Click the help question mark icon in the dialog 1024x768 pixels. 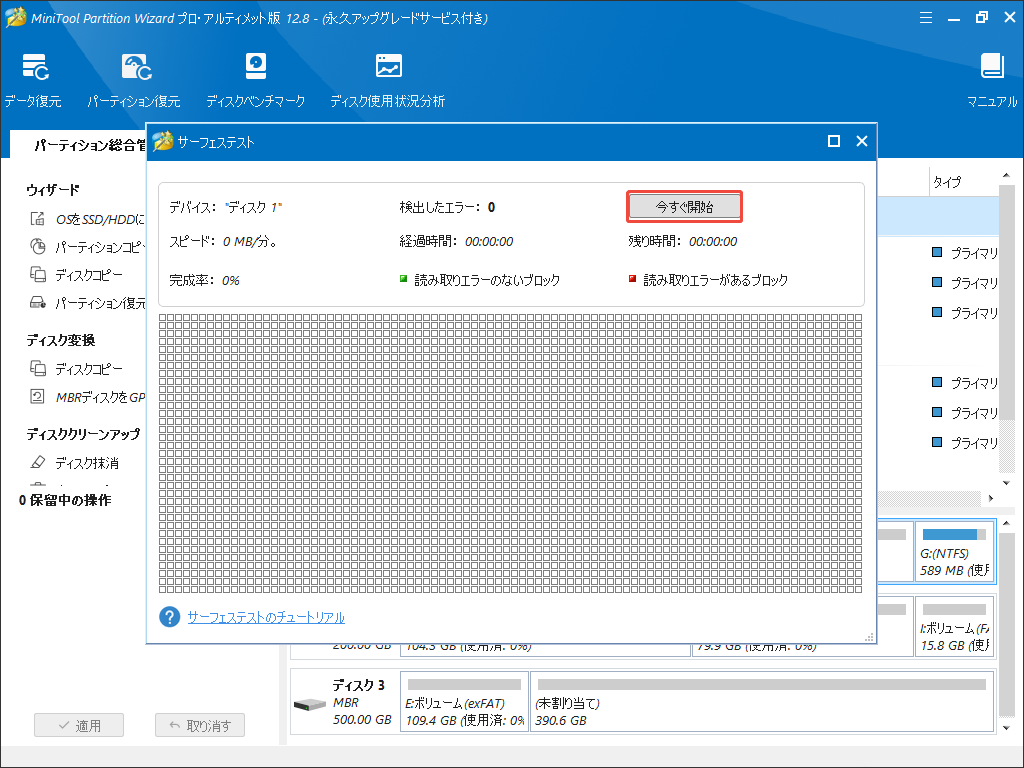[x=169, y=616]
